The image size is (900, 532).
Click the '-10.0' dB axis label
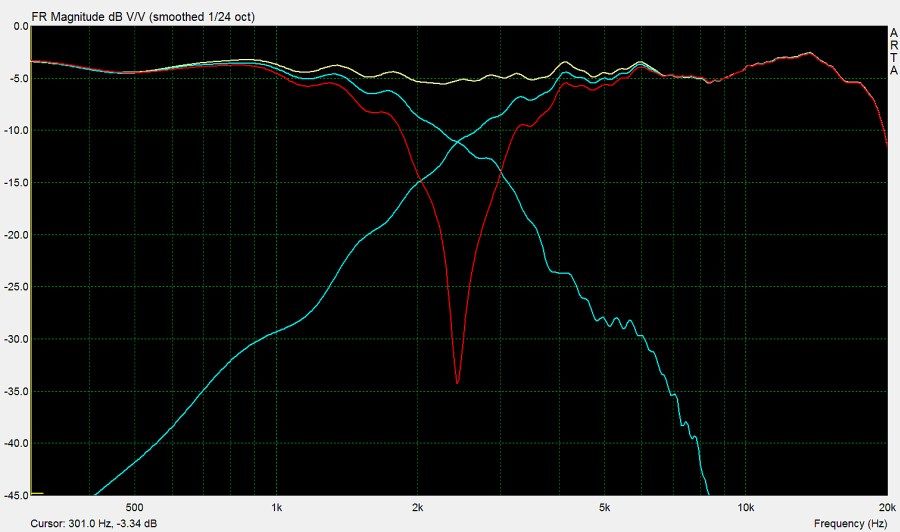(x=17, y=130)
